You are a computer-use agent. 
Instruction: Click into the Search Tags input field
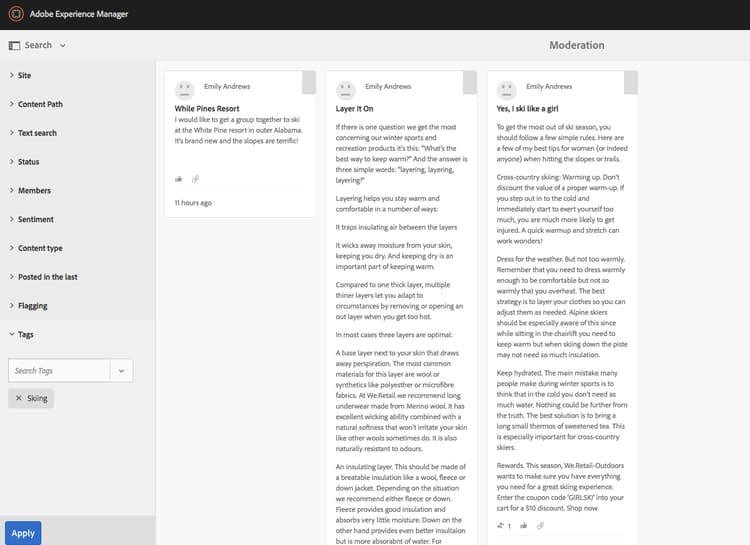59,371
